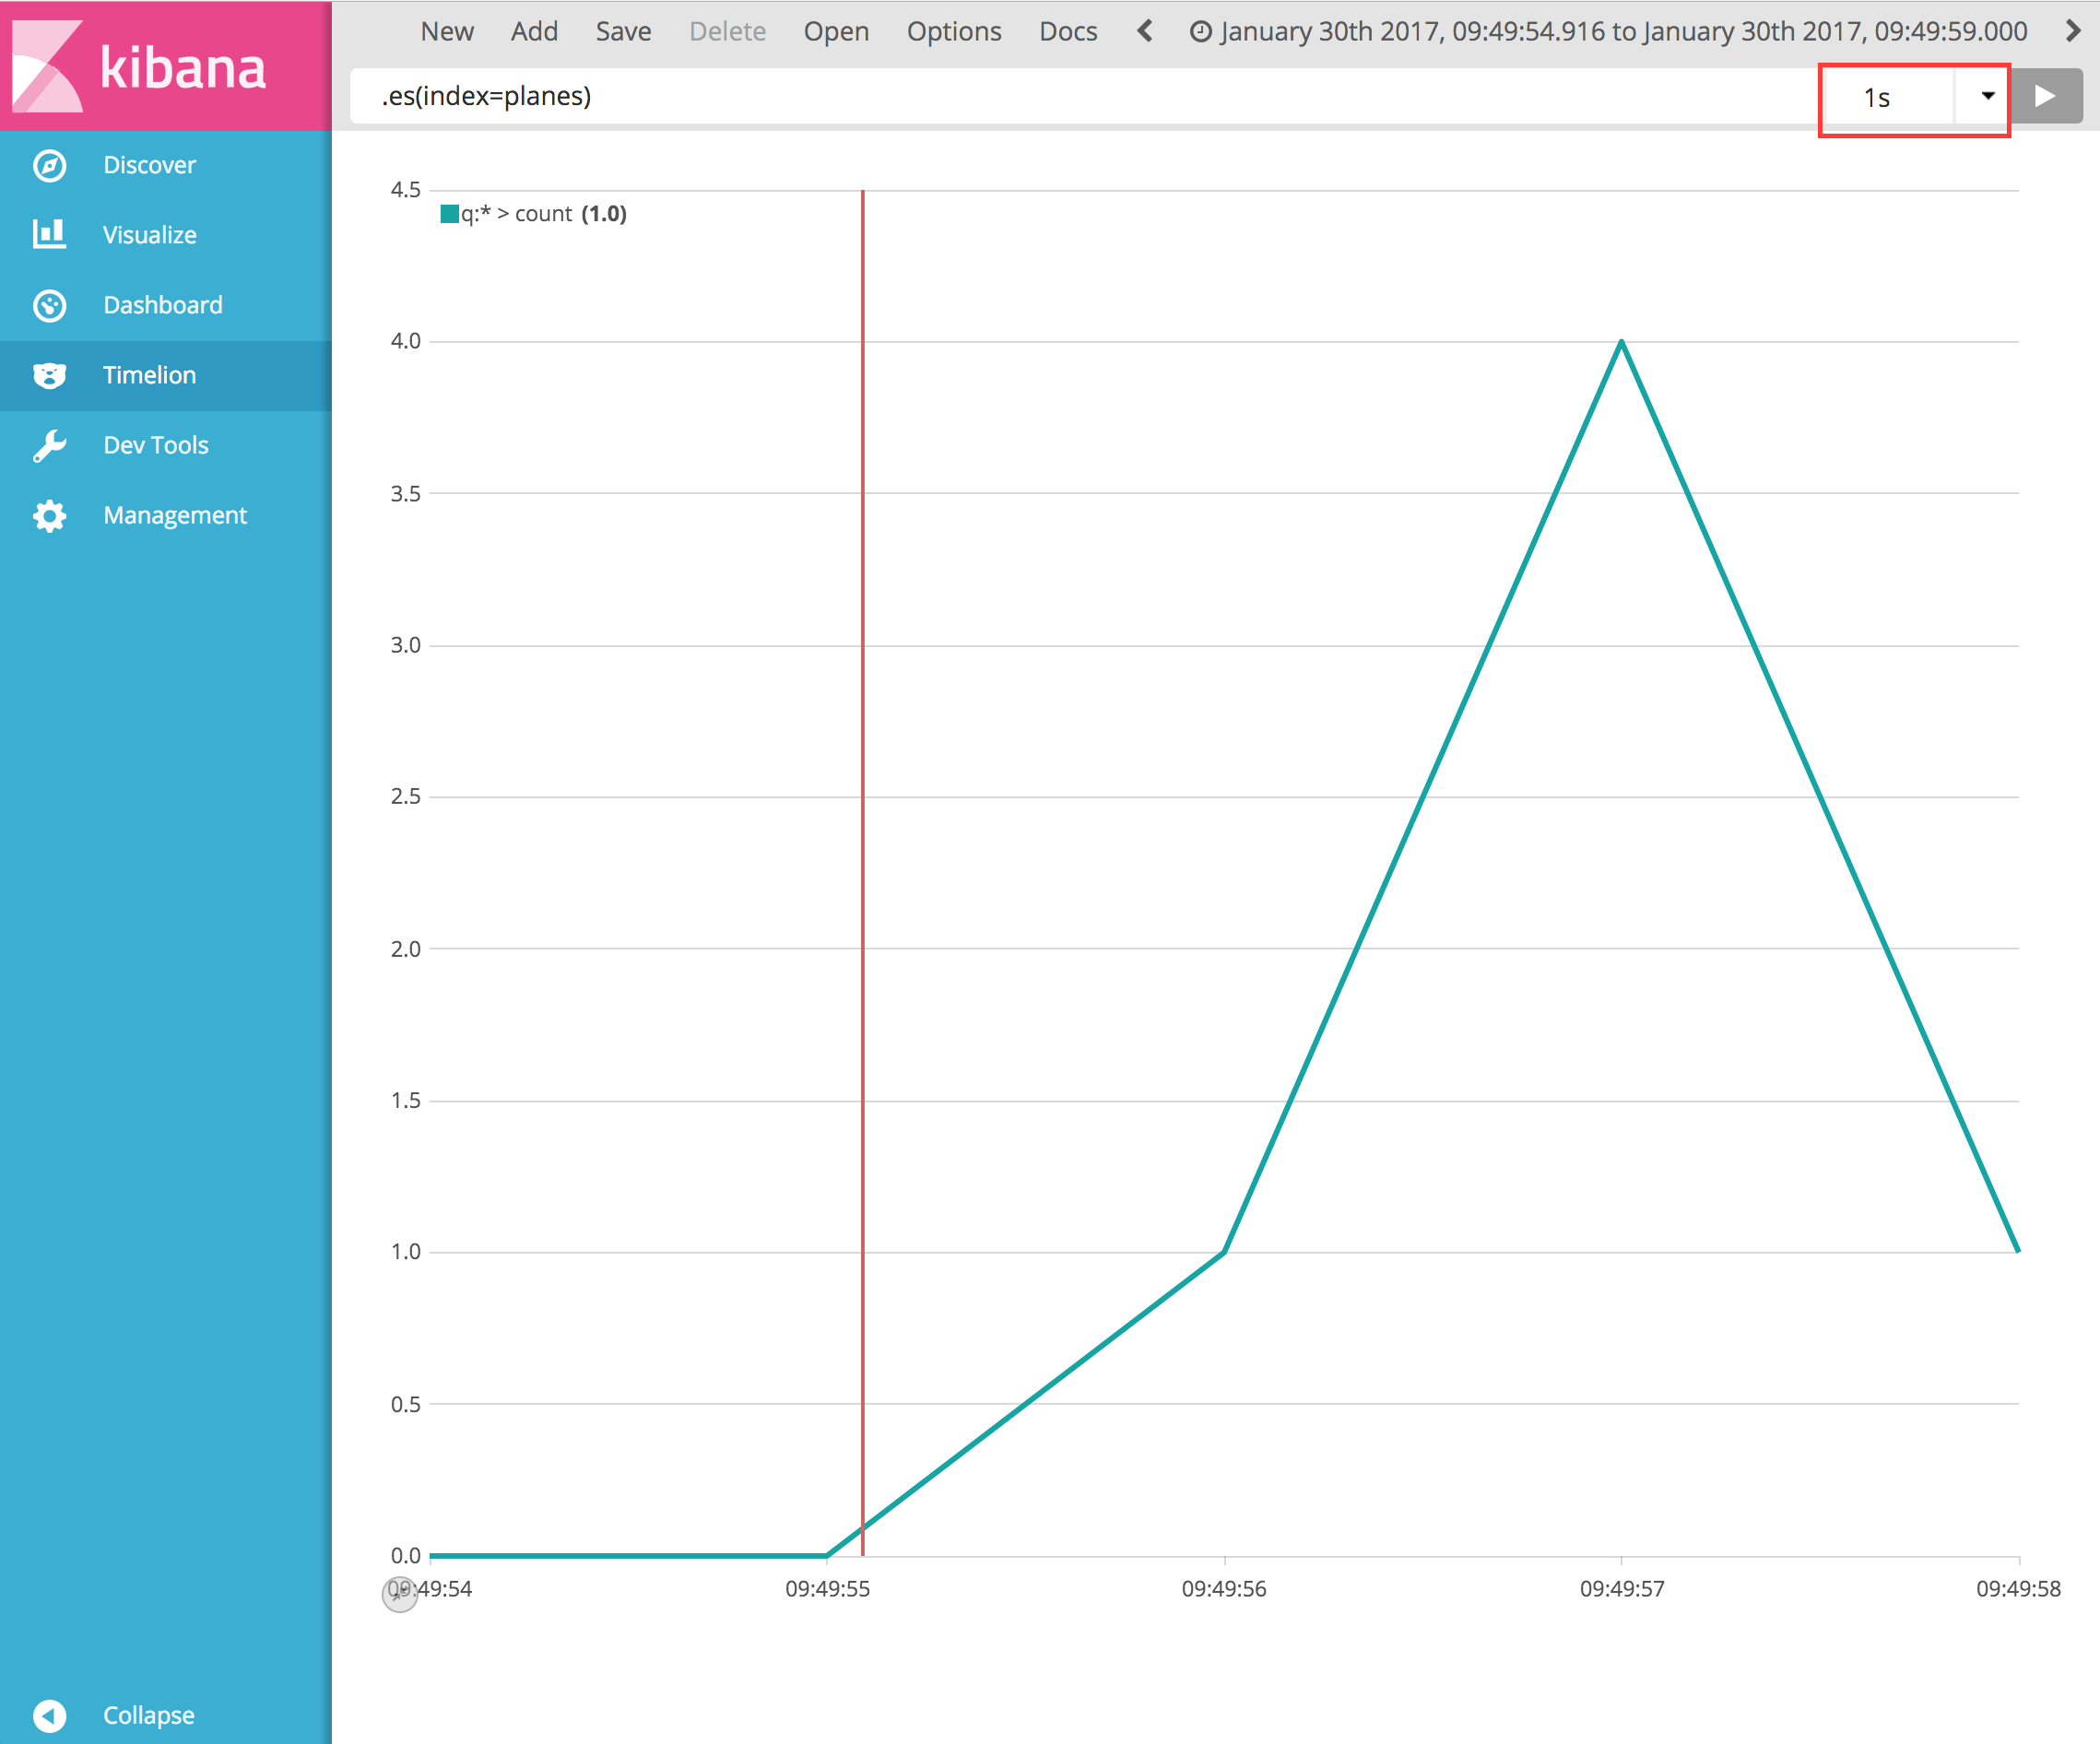The height and width of the screenshot is (1744, 2100).
Task: Open the 1s interval dropdown arrow
Action: [1987, 96]
